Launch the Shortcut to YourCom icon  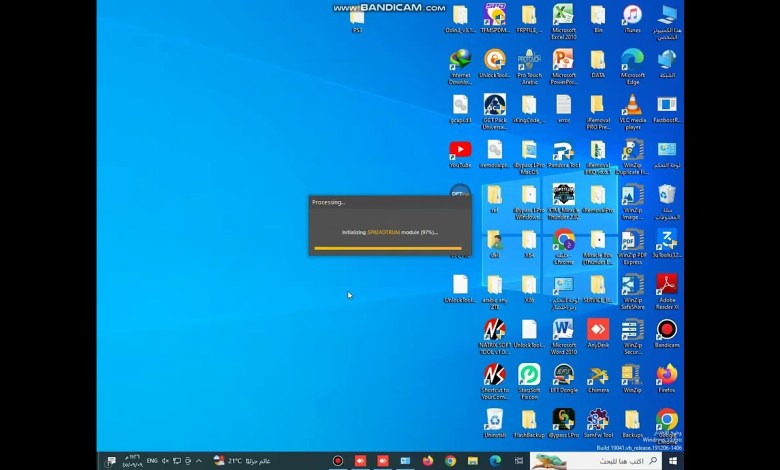click(x=494, y=382)
